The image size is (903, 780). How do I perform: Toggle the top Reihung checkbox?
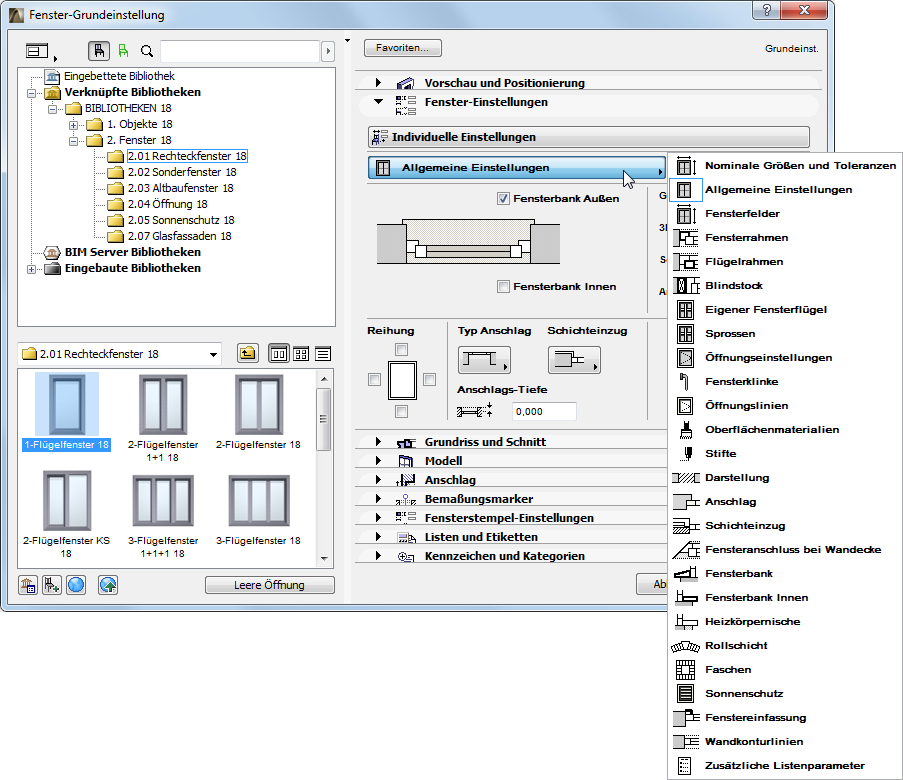[404, 348]
